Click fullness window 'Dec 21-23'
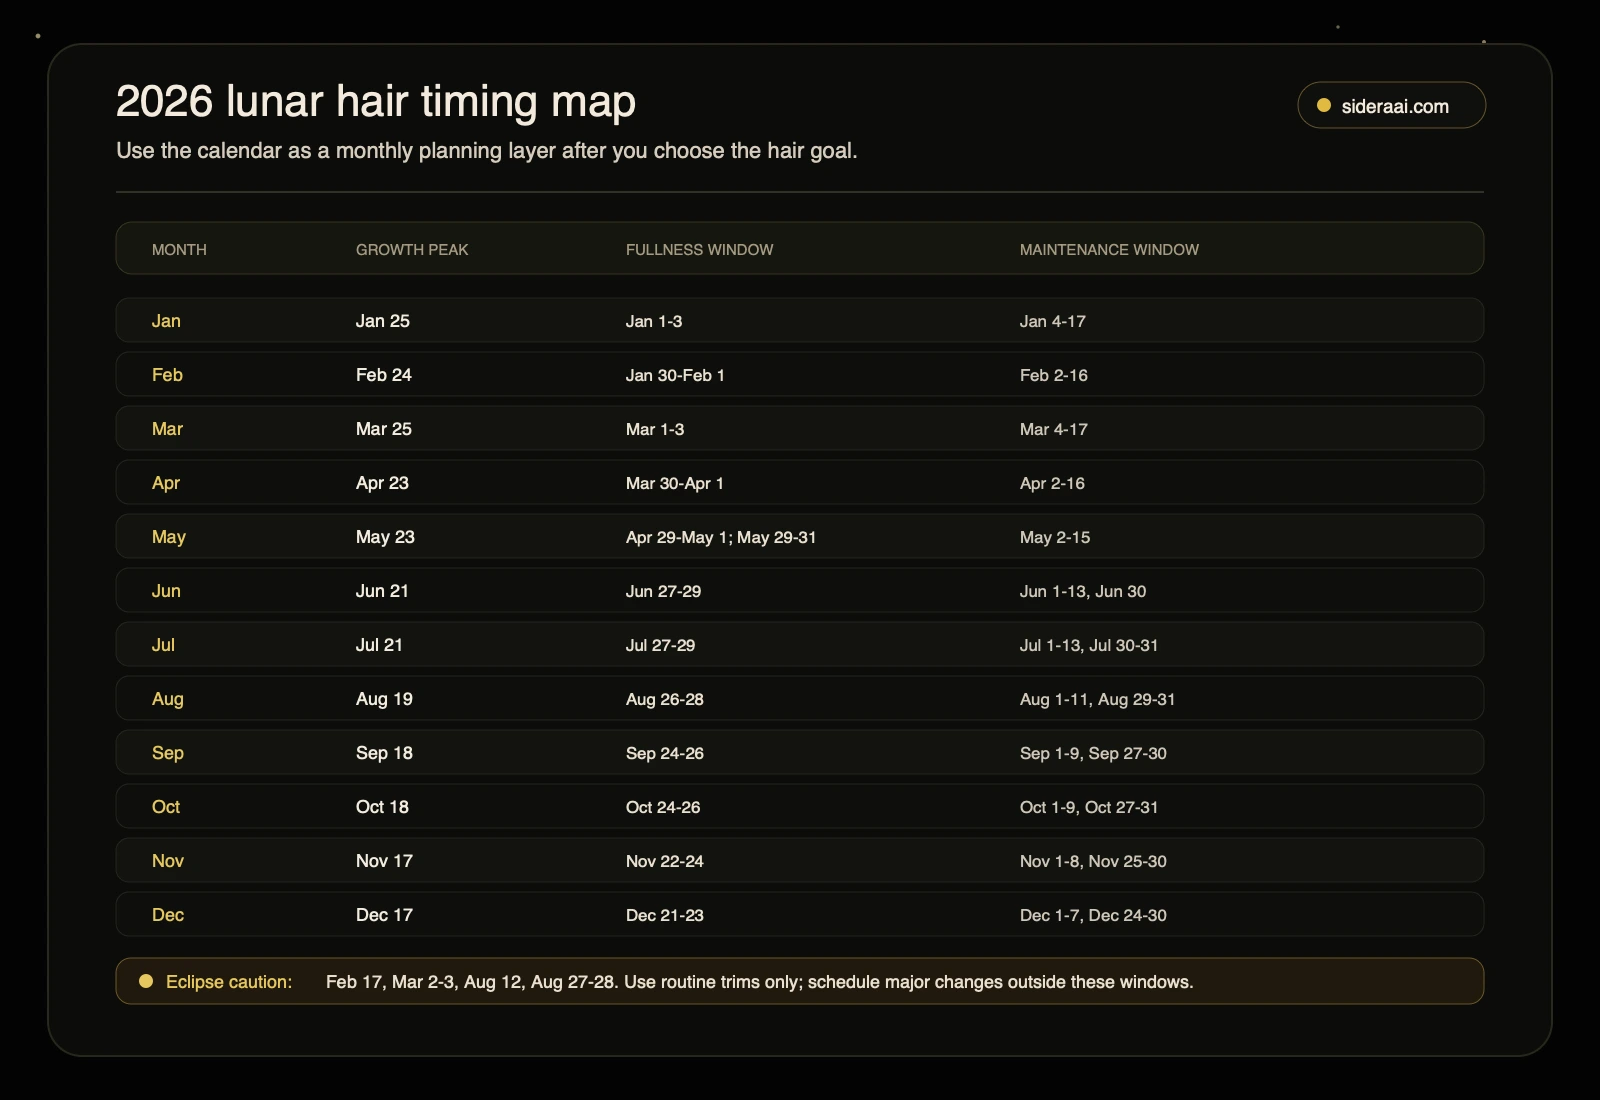The height and width of the screenshot is (1100, 1600). point(665,915)
